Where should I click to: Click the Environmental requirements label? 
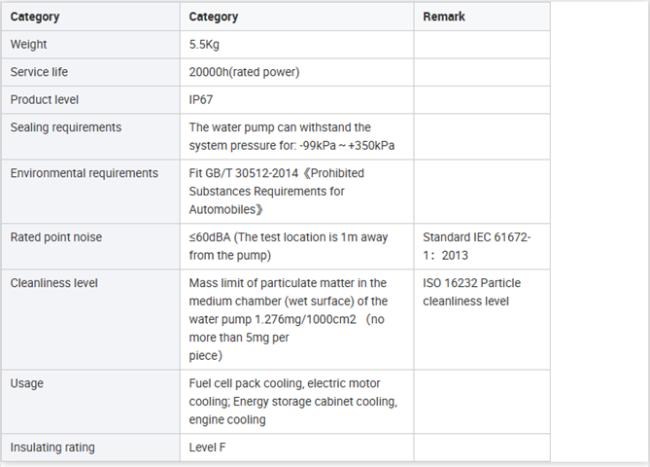tap(84, 173)
